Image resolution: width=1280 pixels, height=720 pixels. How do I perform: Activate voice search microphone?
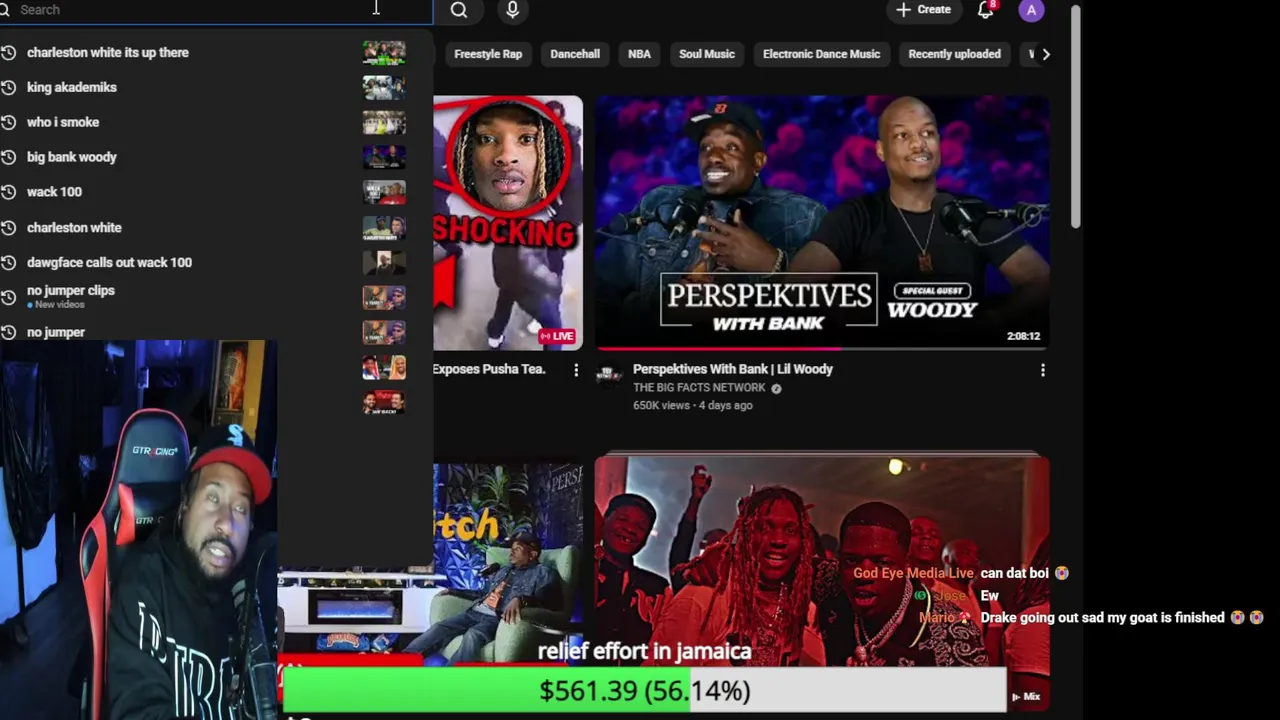coord(512,10)
